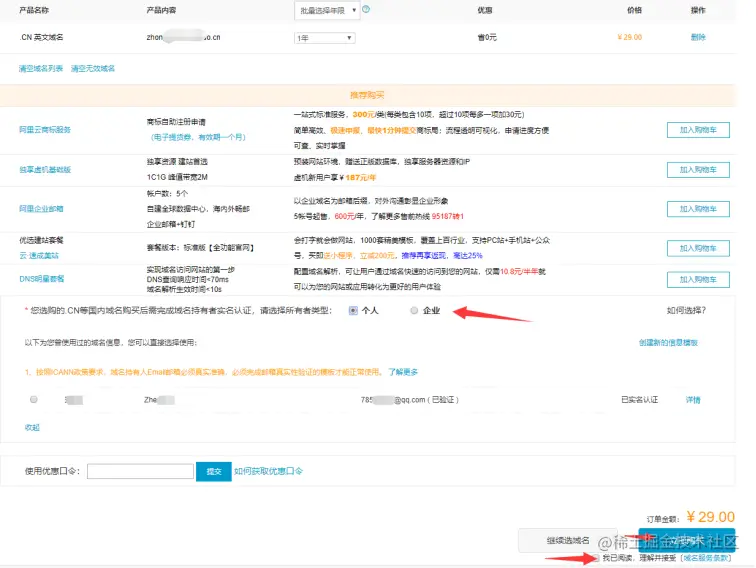Open the DNS明星套餐 product link
This screenshot has height=568, width=756.
click(41, 279)
